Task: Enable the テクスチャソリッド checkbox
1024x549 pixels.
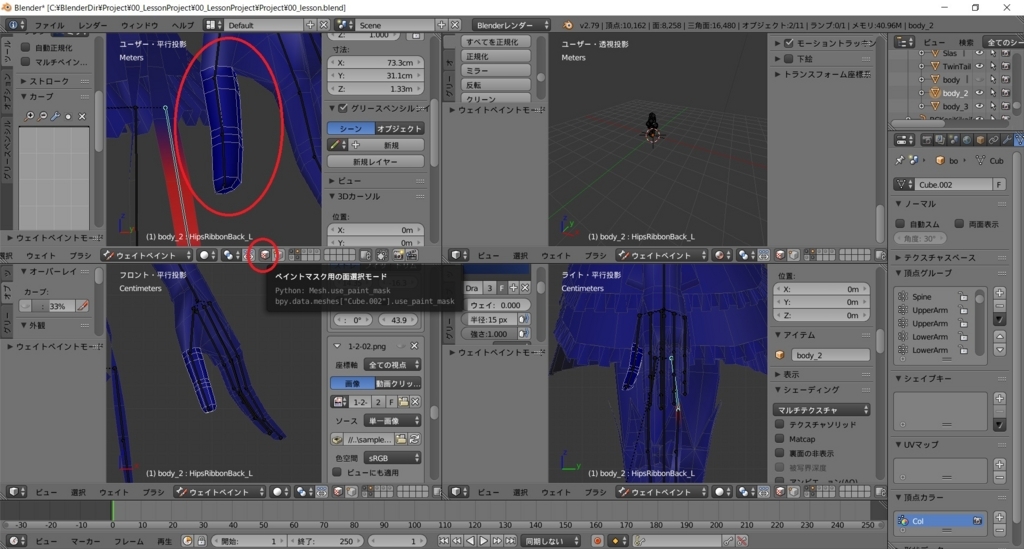Action: click(x=779, y=424)
